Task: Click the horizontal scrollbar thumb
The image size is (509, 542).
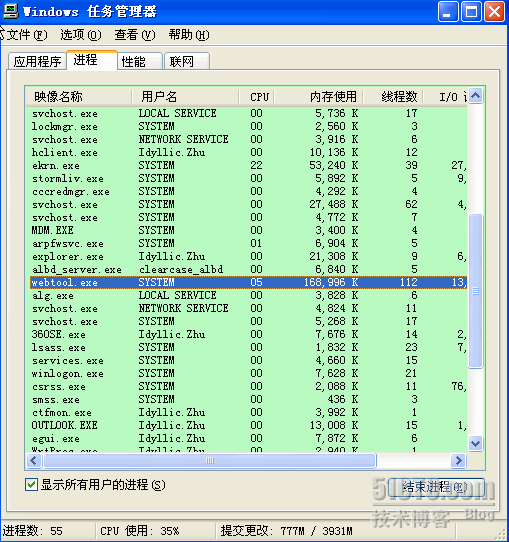Action: point(209,460)
